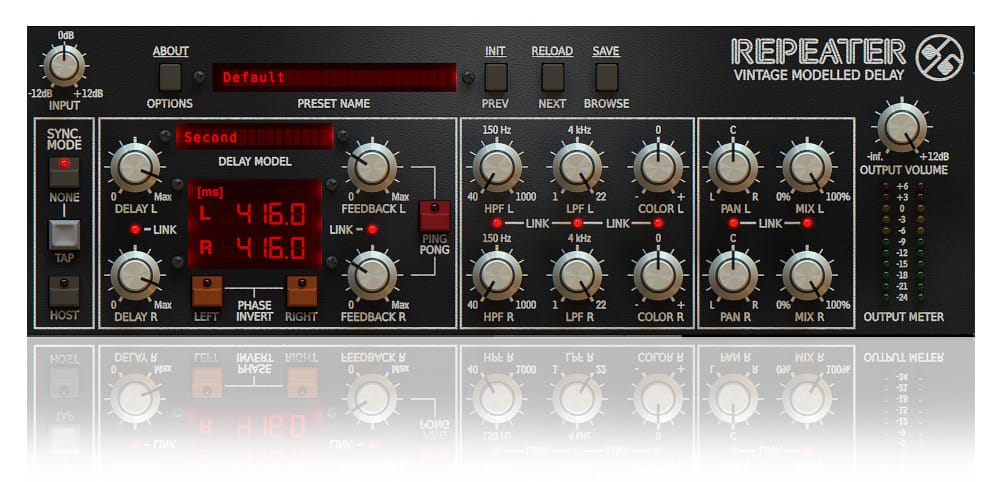Click the DELAY R knob
1000x482 pixels.
[x=135, y=275]
